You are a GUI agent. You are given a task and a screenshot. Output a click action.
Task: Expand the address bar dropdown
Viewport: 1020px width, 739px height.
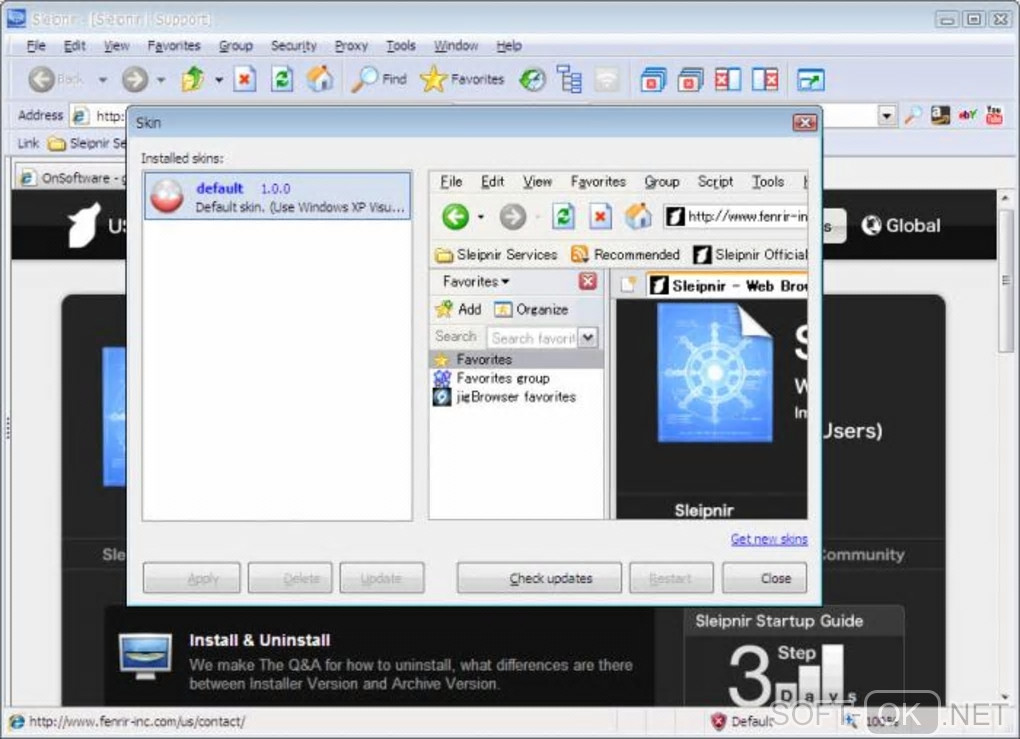tap(886, 116)
